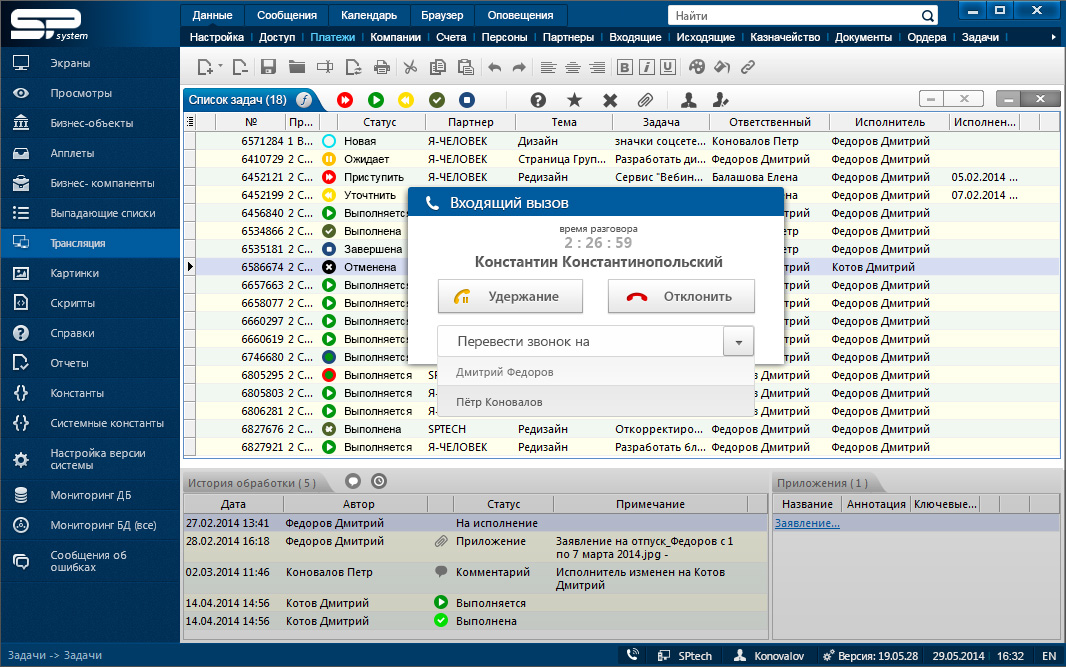Click the phone icon in status bar
1066x667 pixels.
coord(632,656)
